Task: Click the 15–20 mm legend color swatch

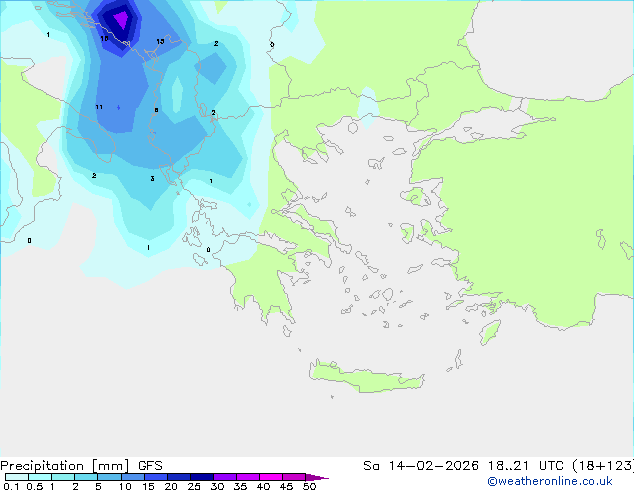Action: click(x=156, y=477)
